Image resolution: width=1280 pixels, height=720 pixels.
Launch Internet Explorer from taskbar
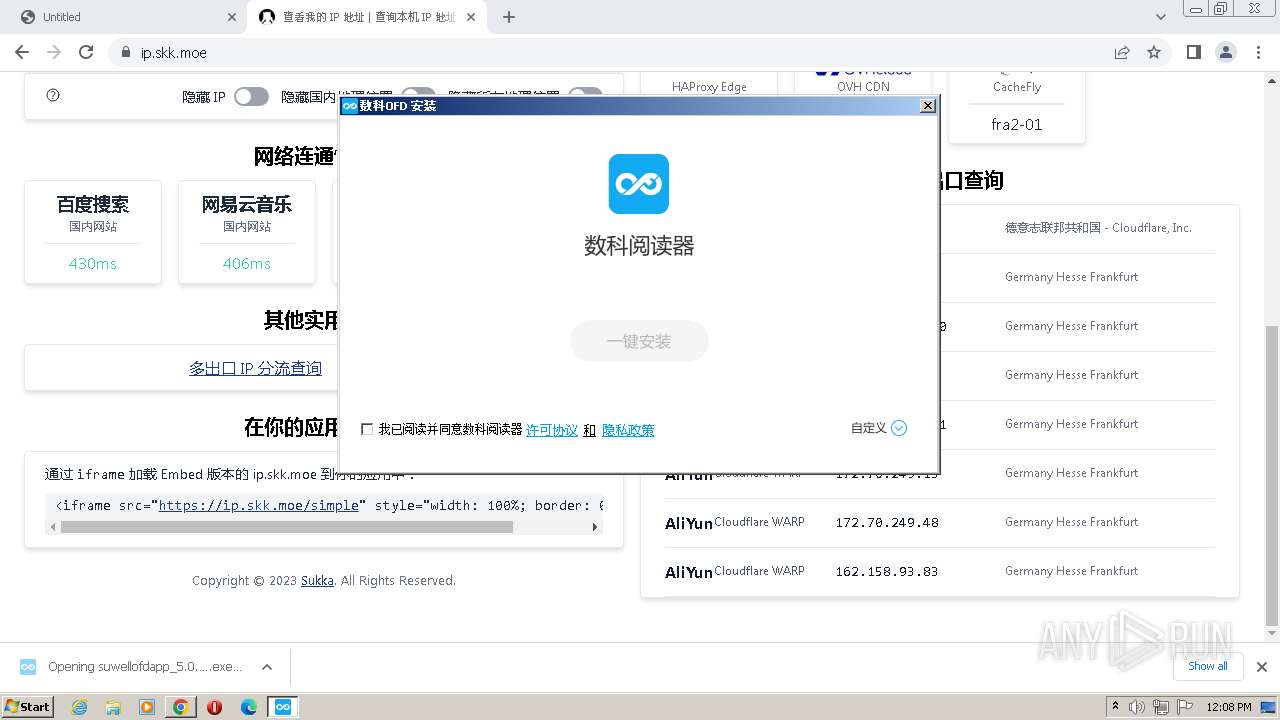79,707
